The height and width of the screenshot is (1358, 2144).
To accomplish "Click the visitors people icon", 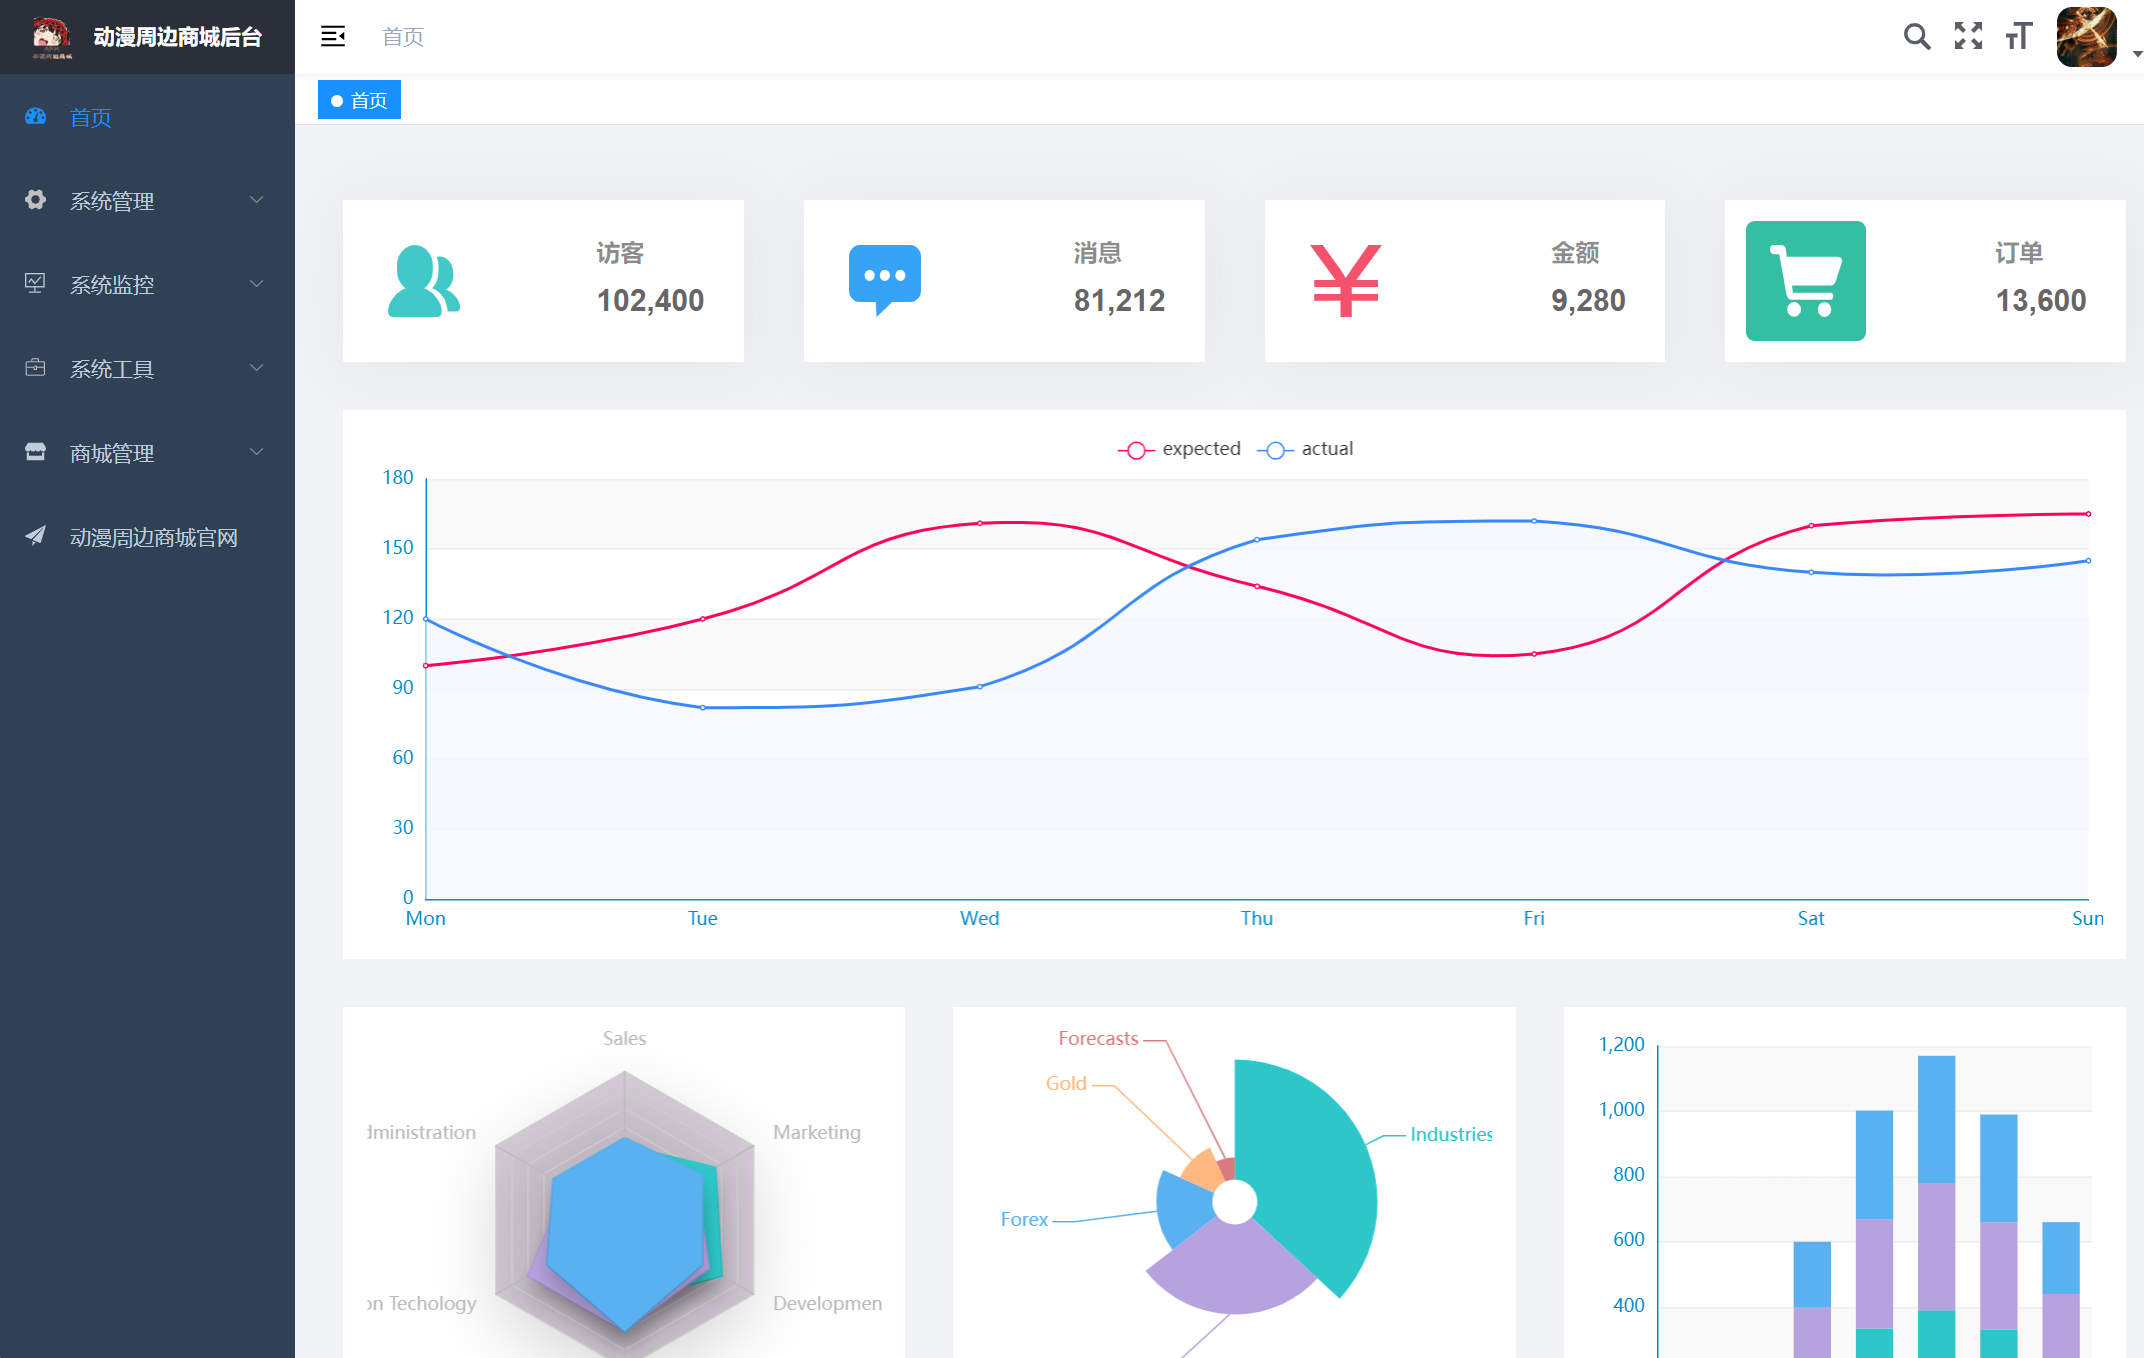I will click(424, 281).
